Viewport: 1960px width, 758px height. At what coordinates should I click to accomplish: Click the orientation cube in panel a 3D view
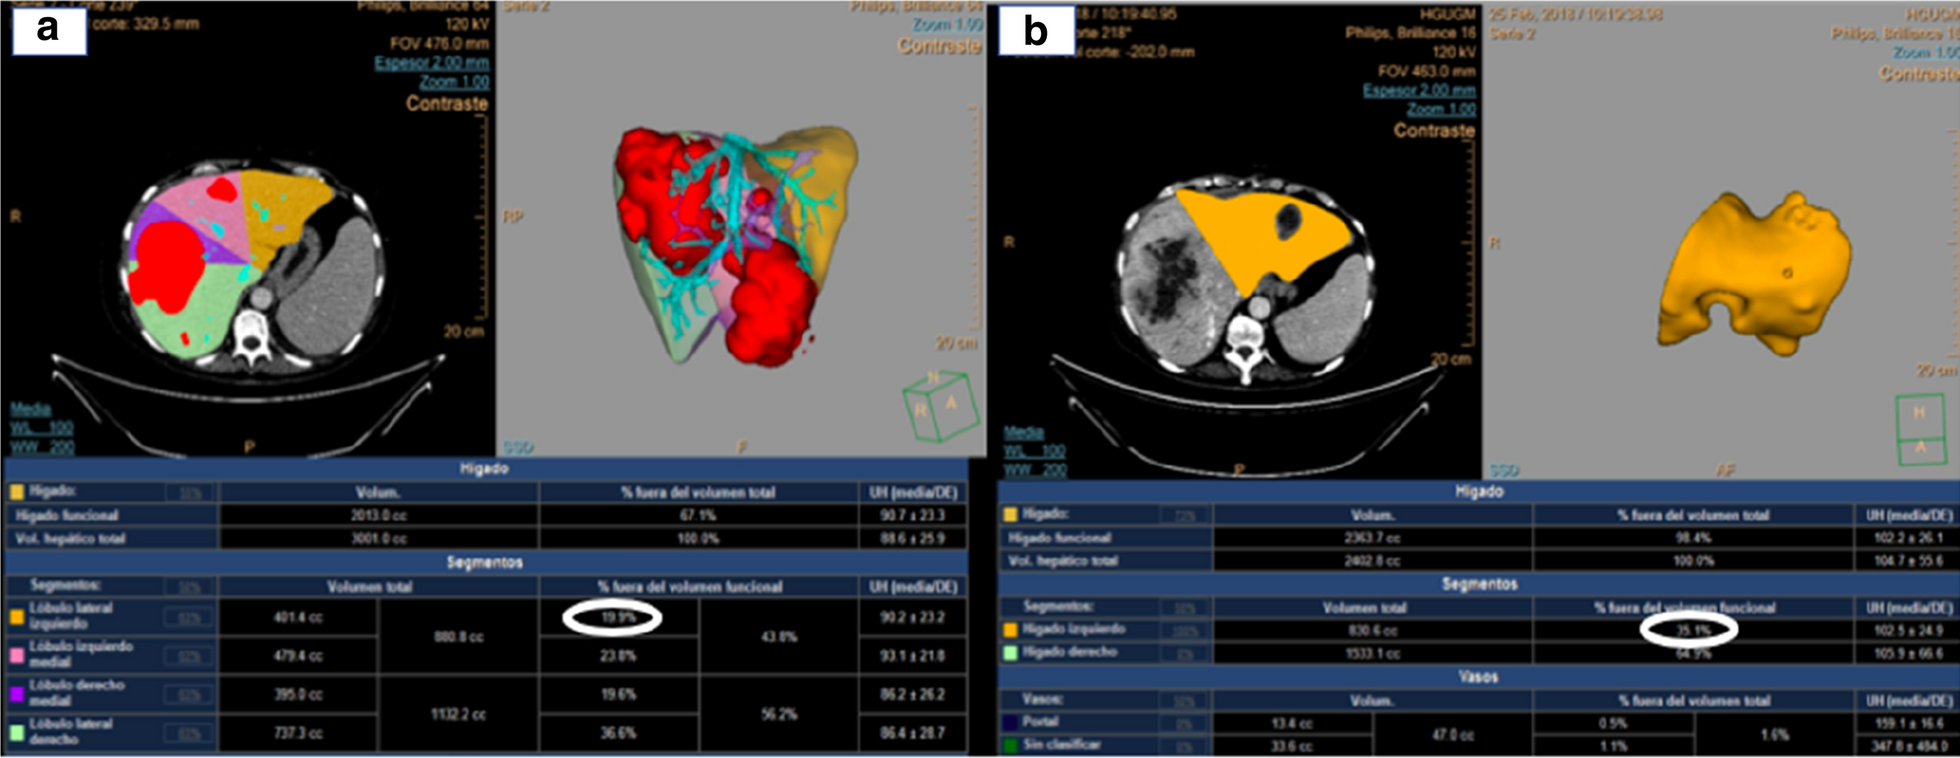[941, 405]
